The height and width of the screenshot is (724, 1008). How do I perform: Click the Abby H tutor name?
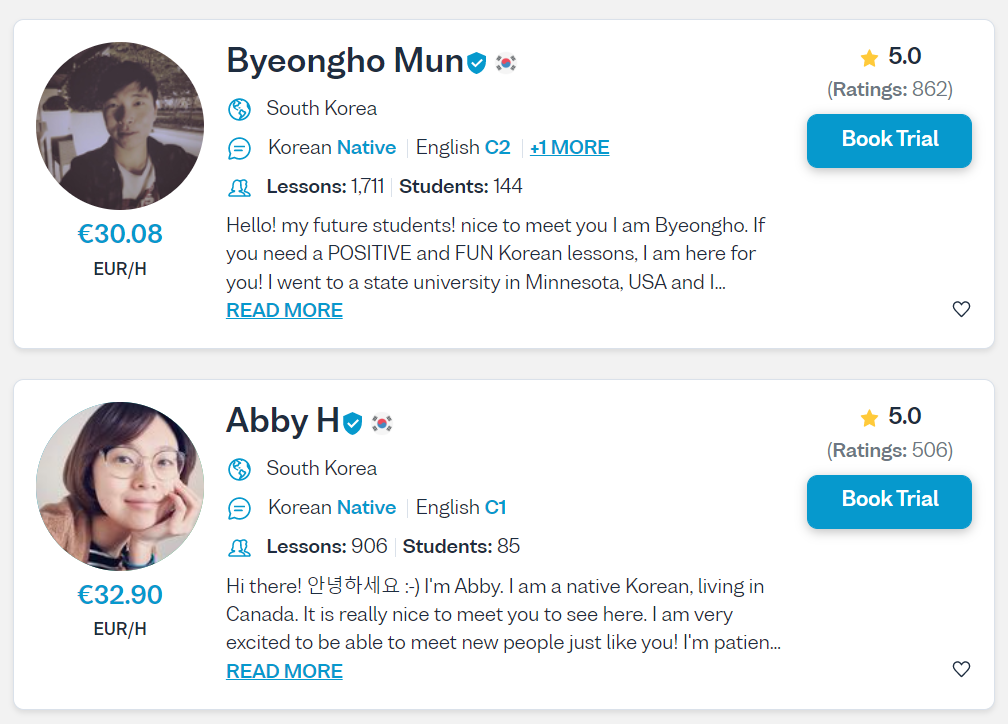click(x=282, y=421)
